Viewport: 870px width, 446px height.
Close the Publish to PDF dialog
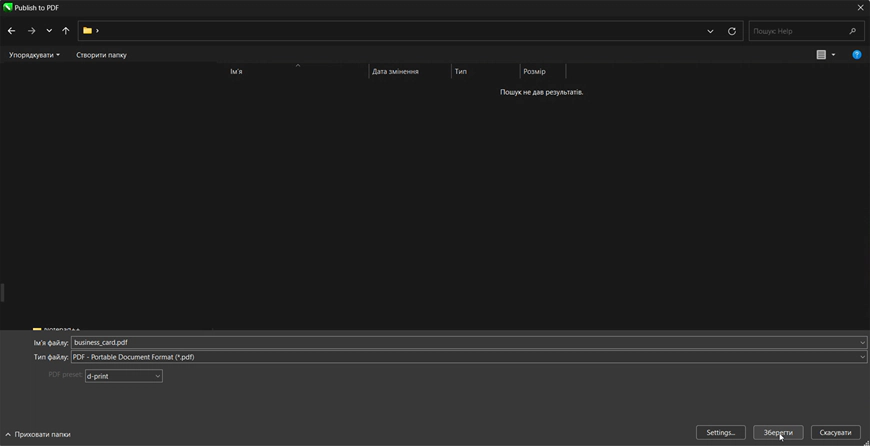click(861, 7)
